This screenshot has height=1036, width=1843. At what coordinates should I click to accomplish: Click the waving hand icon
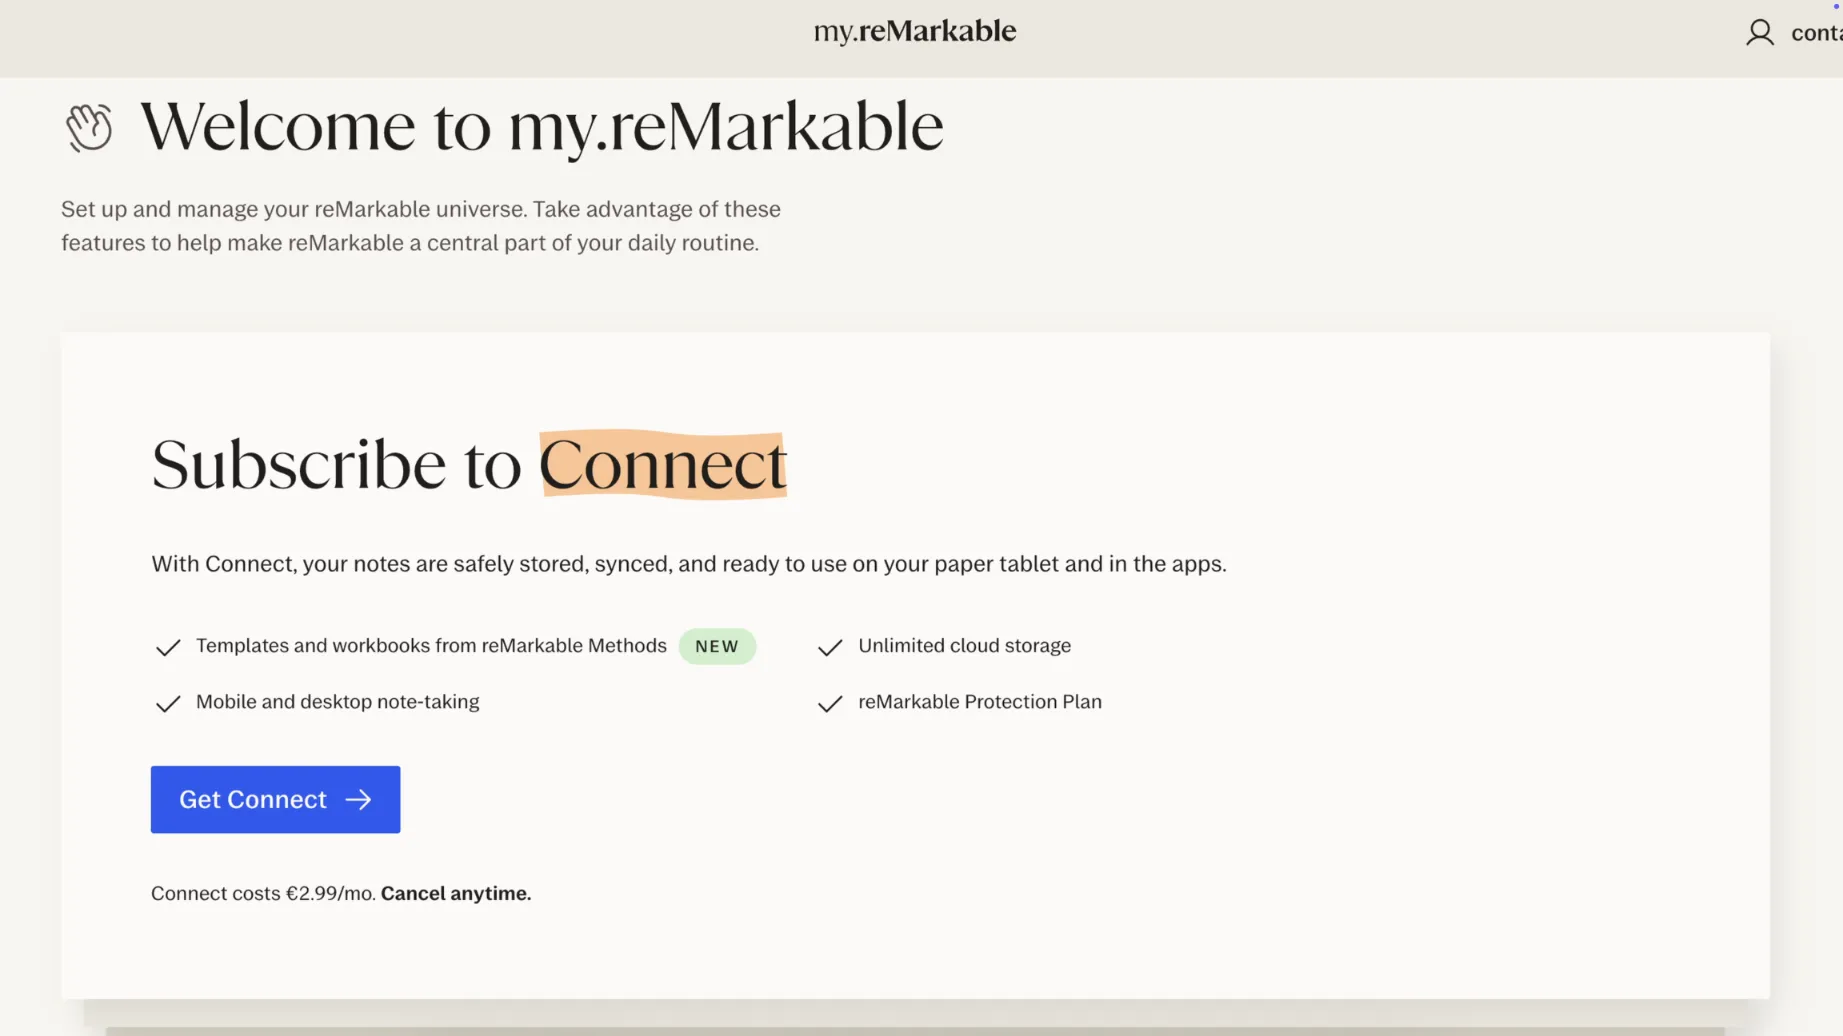89,127
